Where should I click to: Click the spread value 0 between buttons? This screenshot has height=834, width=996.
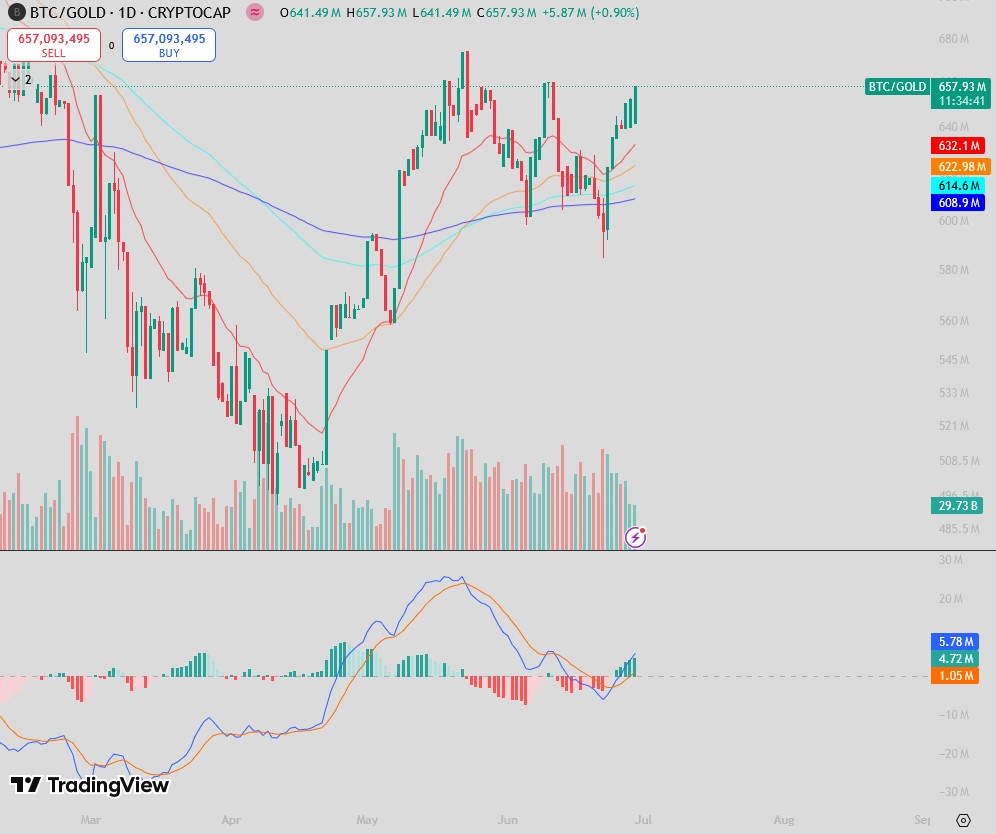coord(111,46)
